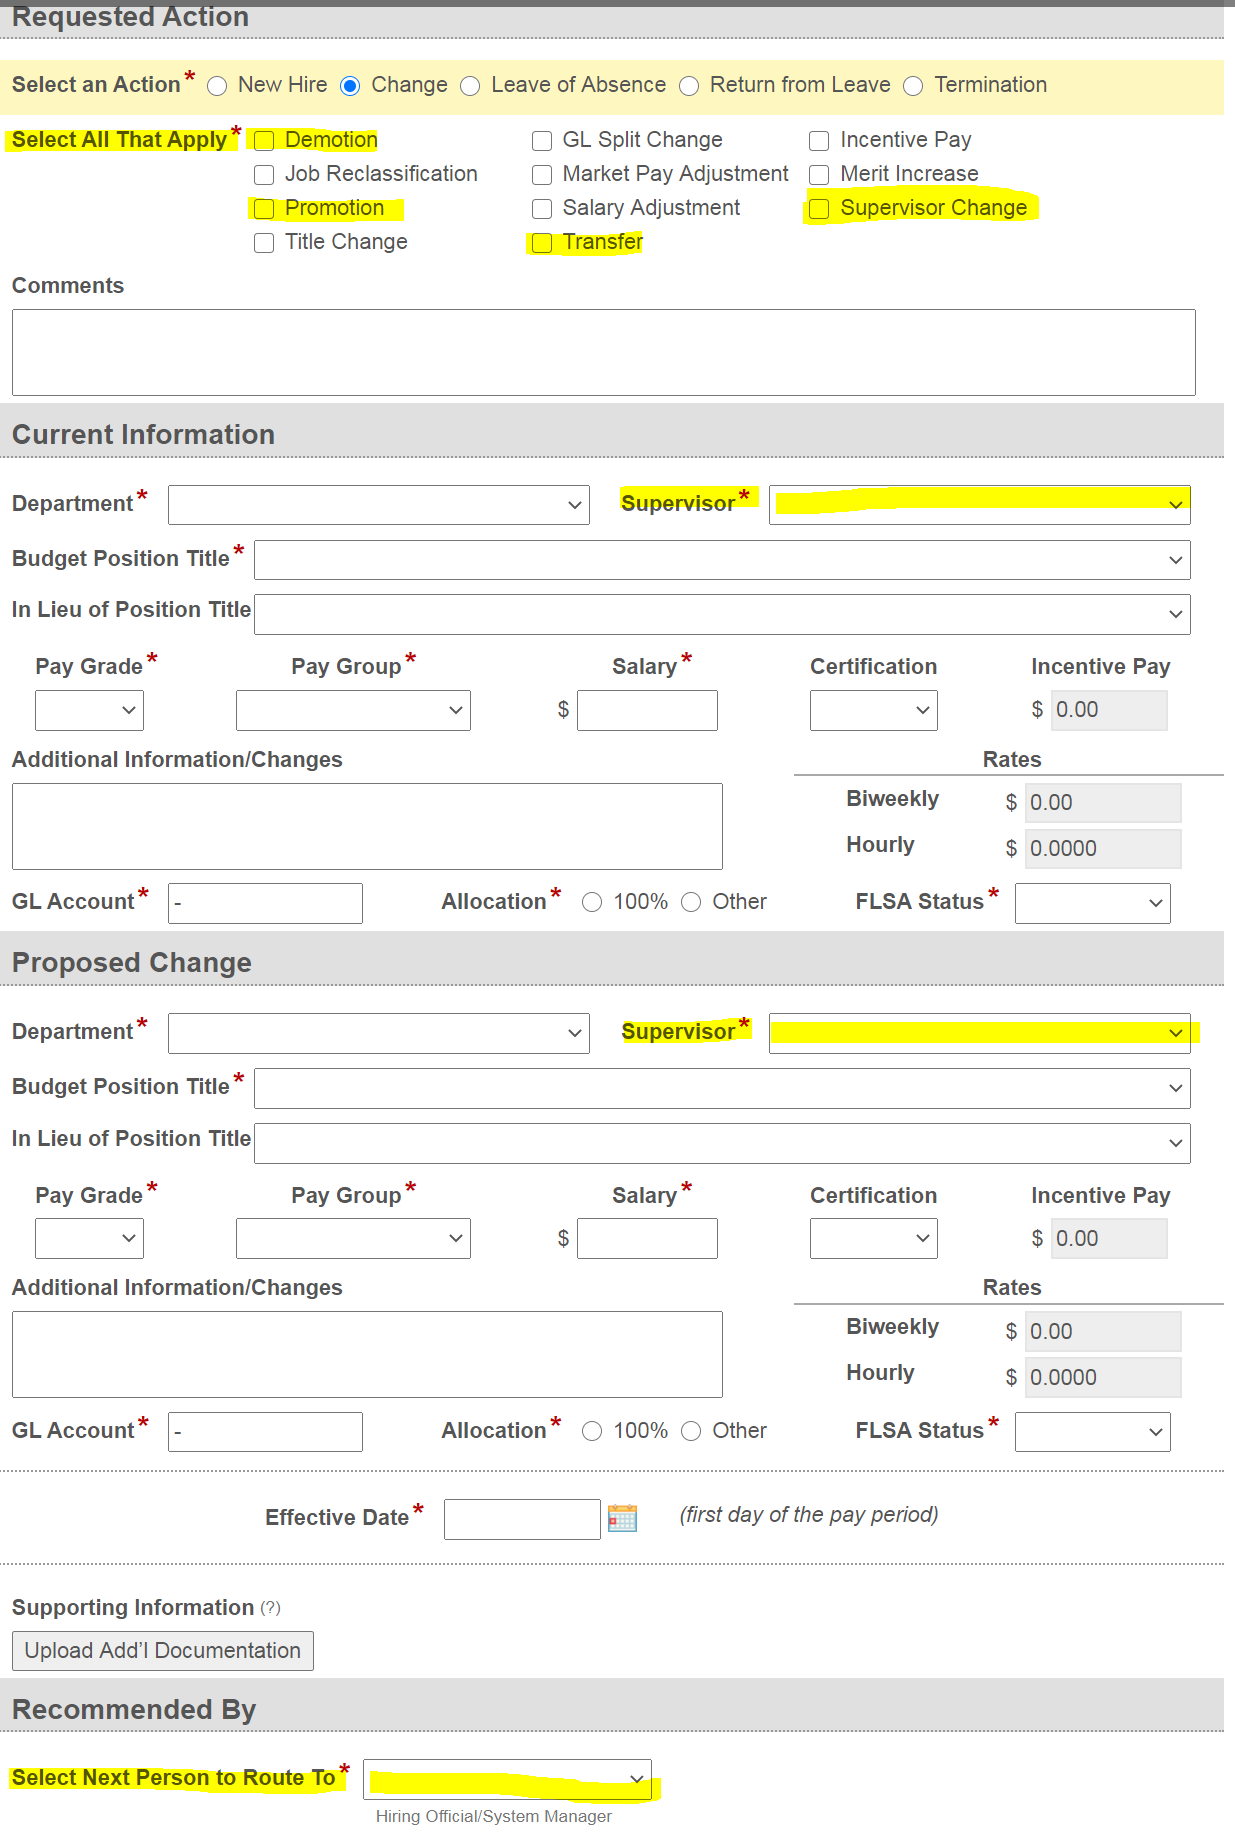Tick the Supervisor Change checkbox
1235x1837 pixels.
pyautogui.click(x=819, y=209)
